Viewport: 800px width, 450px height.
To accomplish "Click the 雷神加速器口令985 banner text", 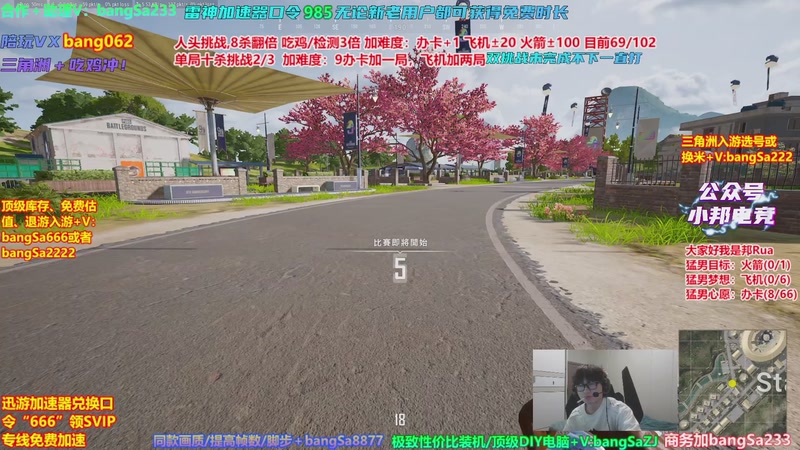I will (376, 12).
